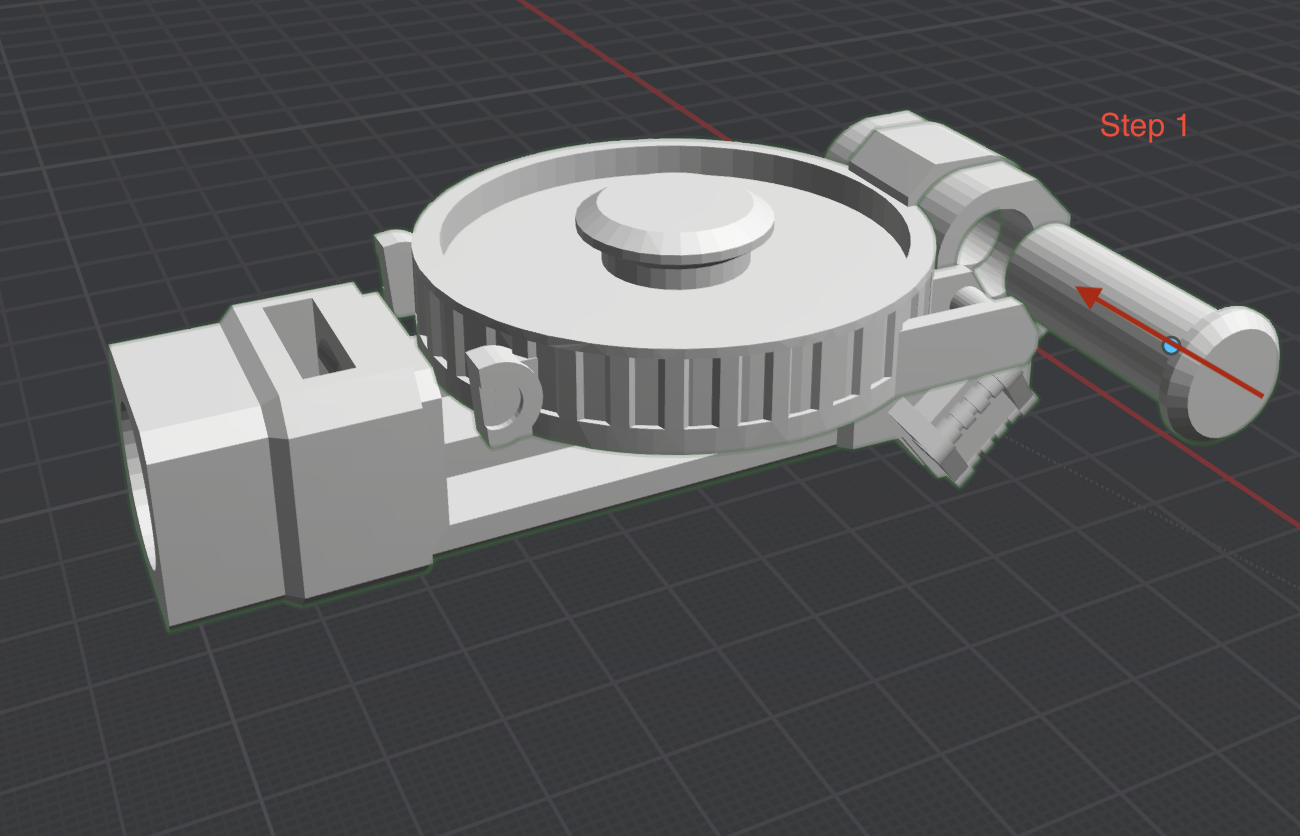Click the Step 1 label
Image resolution: width=1300 pixels, height=836 pixels.
pyautogui.click(x=1146, y=126)
